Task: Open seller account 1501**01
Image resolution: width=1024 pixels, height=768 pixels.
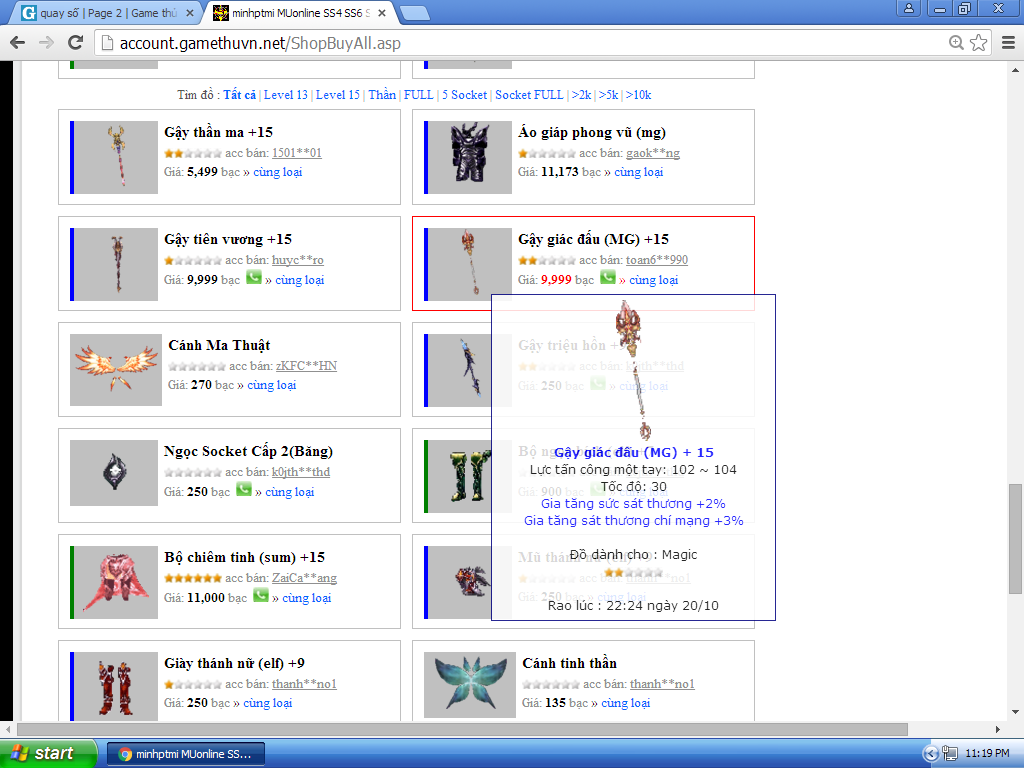Action: click(x=296, y=153)
